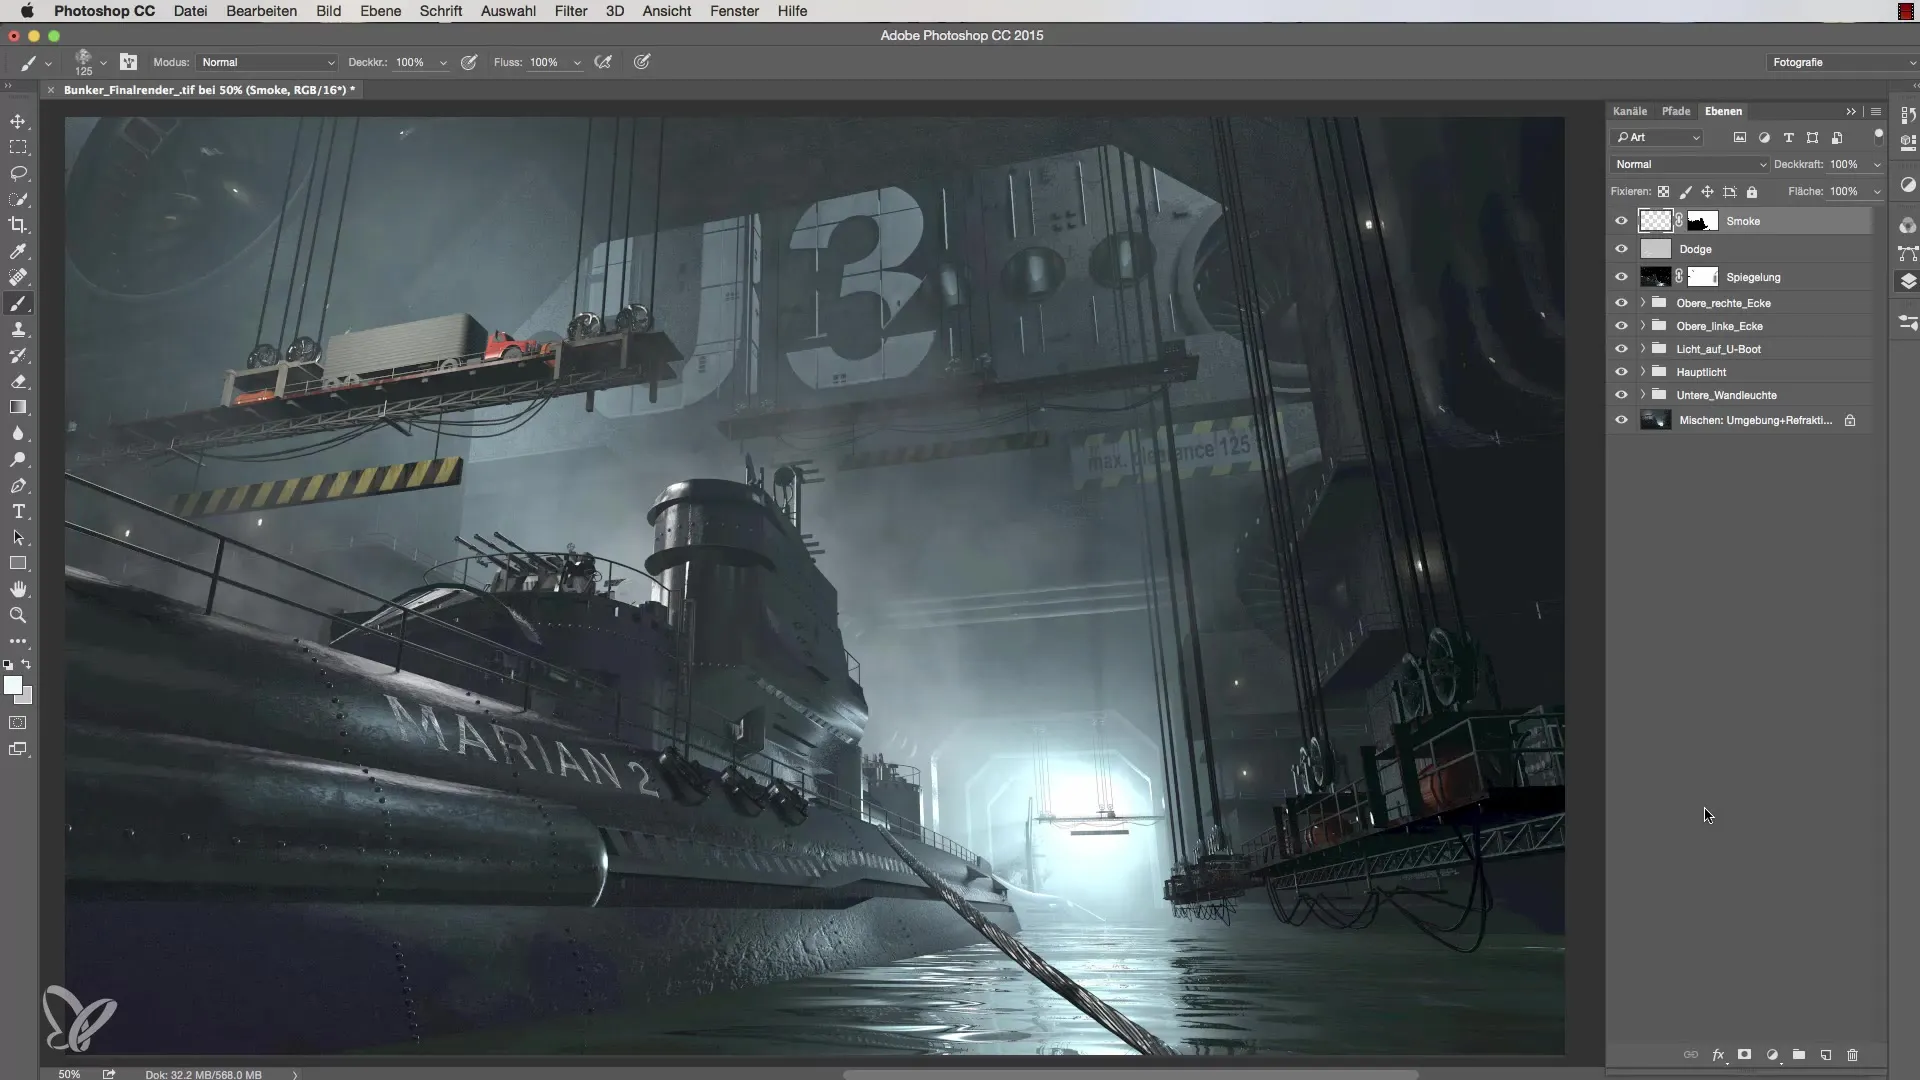Screen dimensions: 1920x1080
Task: Select the Eraser tool
Action: [x=18, y=381]
